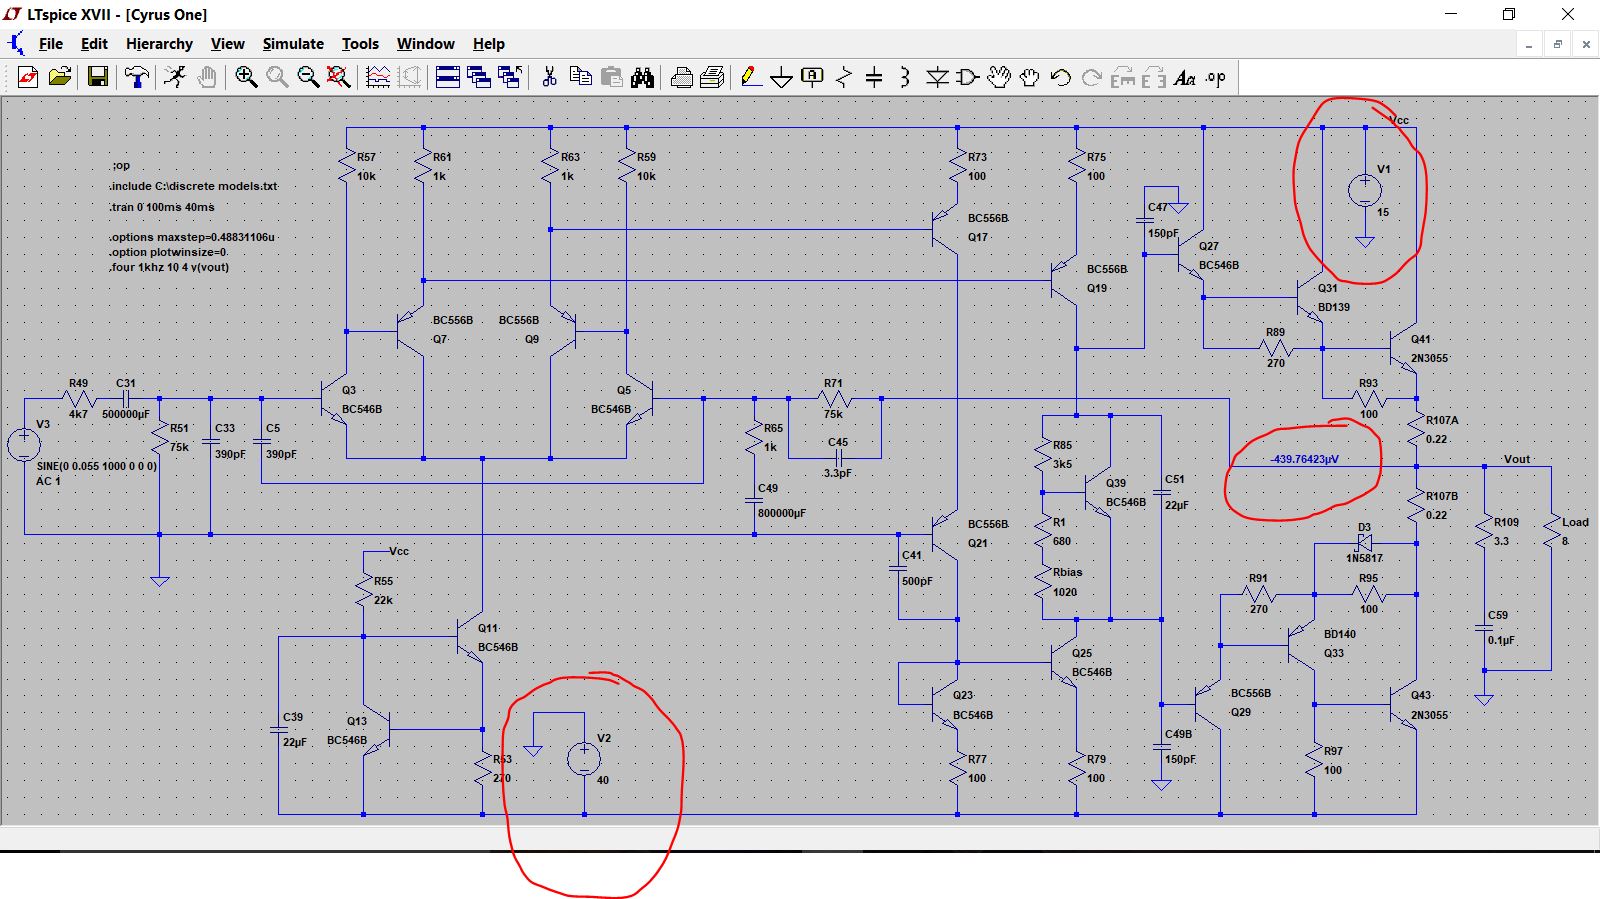The image size is (1600, 899).
Task: Click the Rbias resistor label
Action: 1067,572
